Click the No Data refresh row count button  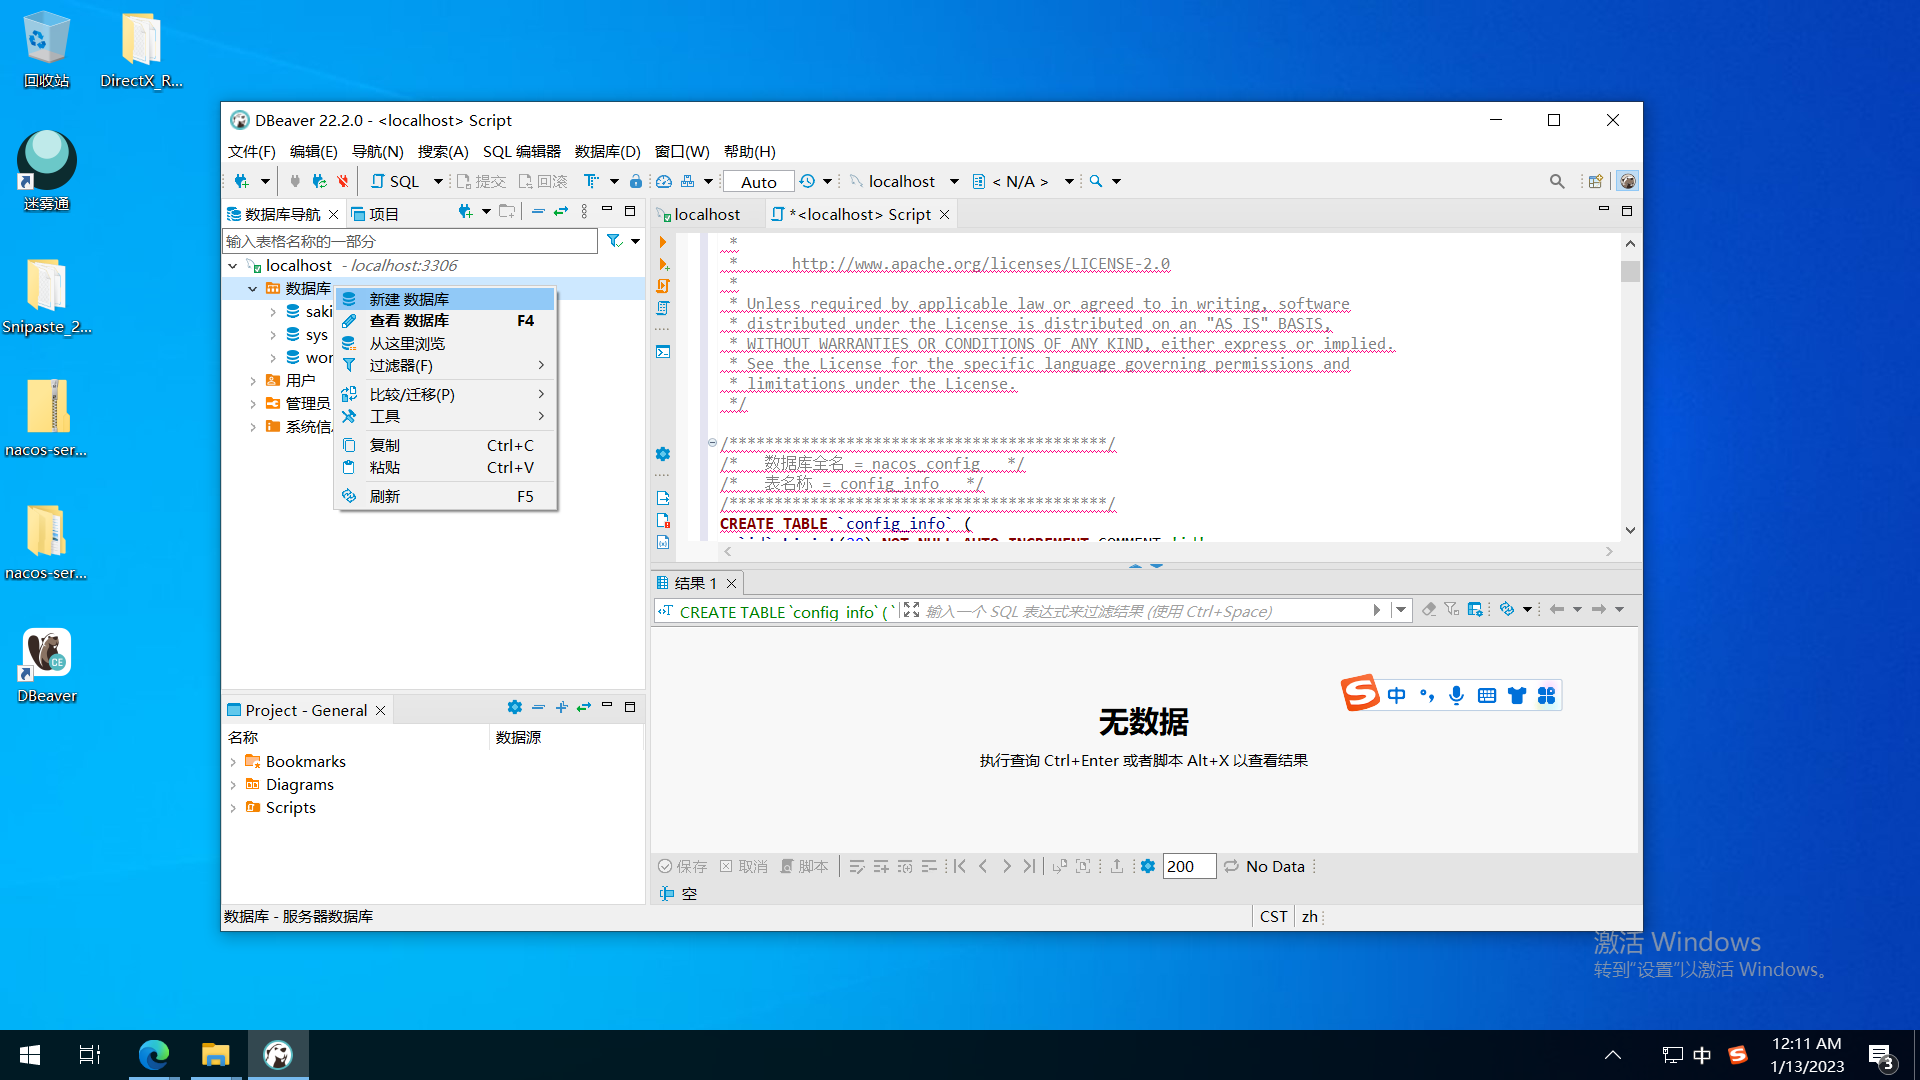click(x=1265, y=866)
